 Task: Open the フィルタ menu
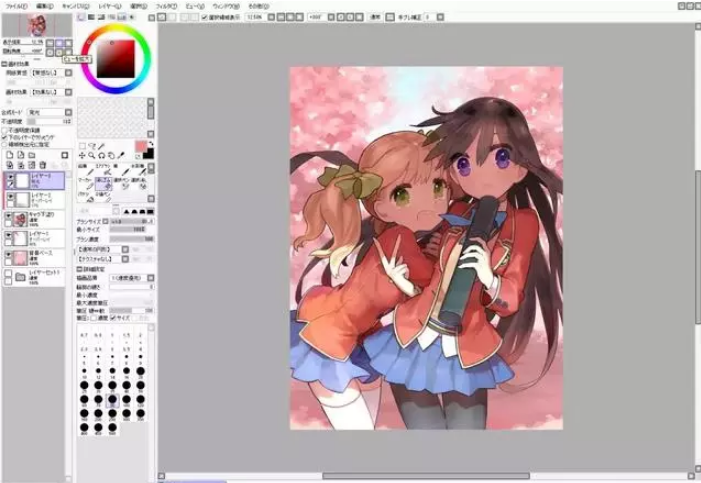166,6
